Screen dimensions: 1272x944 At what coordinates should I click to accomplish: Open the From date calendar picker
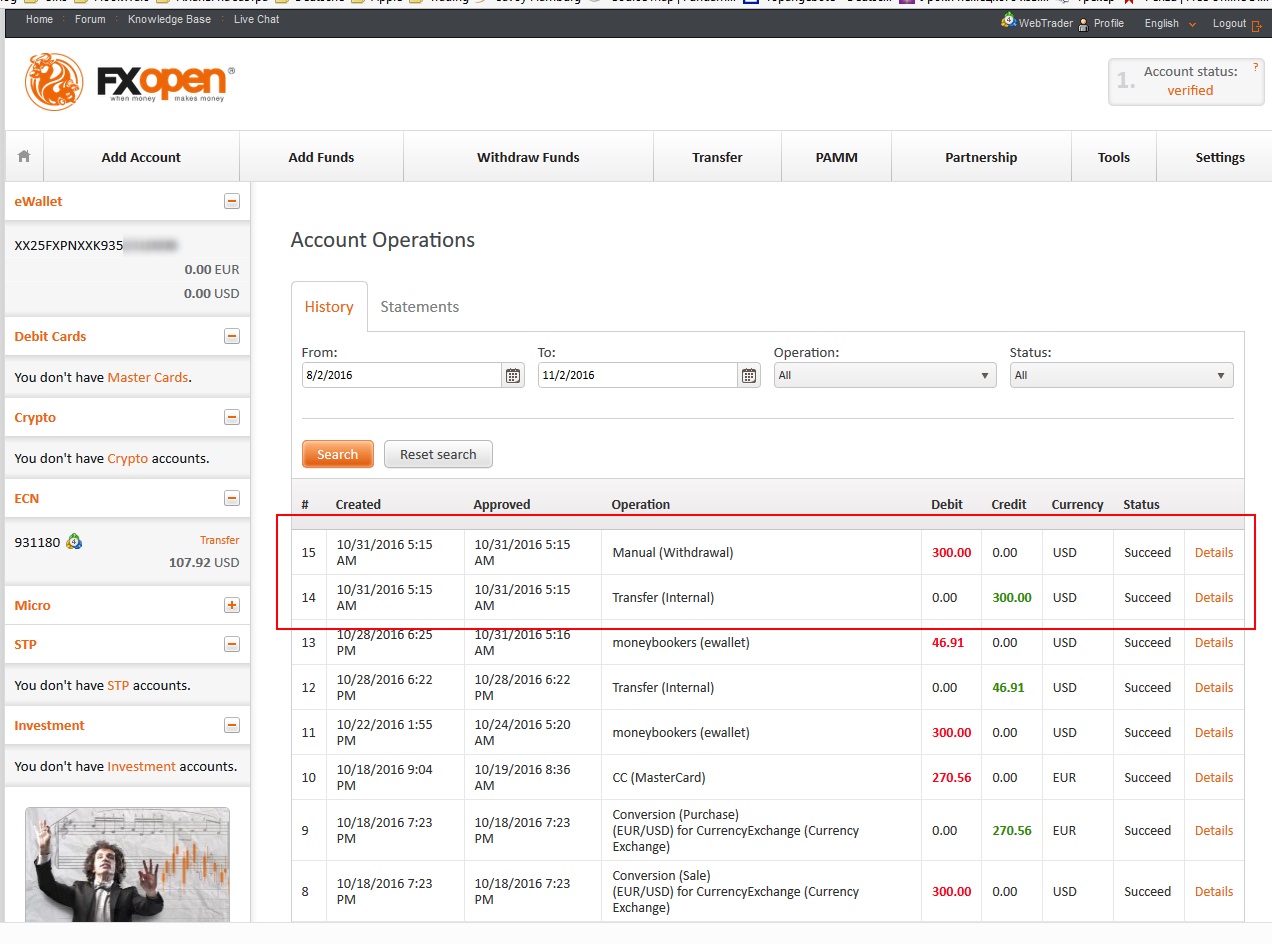(513, 376)
